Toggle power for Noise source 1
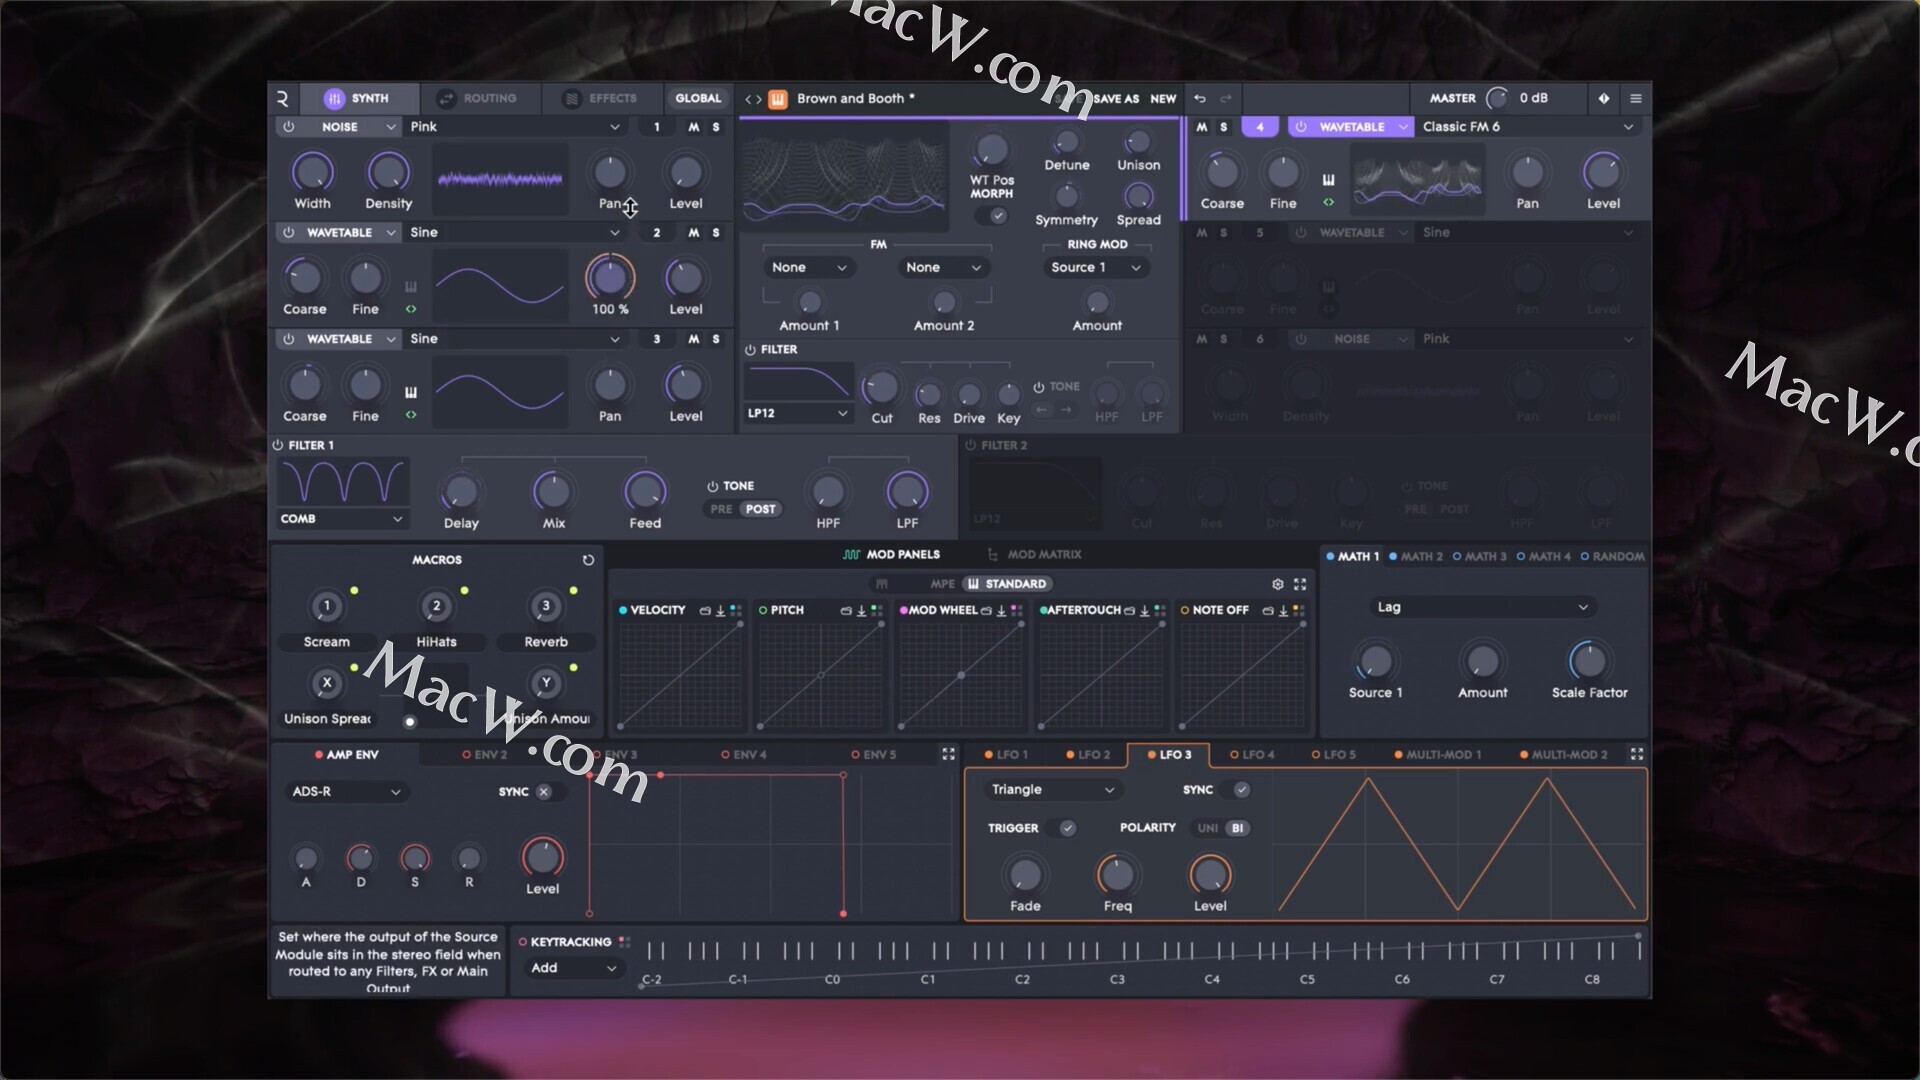The width and height of the screenshot is (1920, 1080). 288,127
